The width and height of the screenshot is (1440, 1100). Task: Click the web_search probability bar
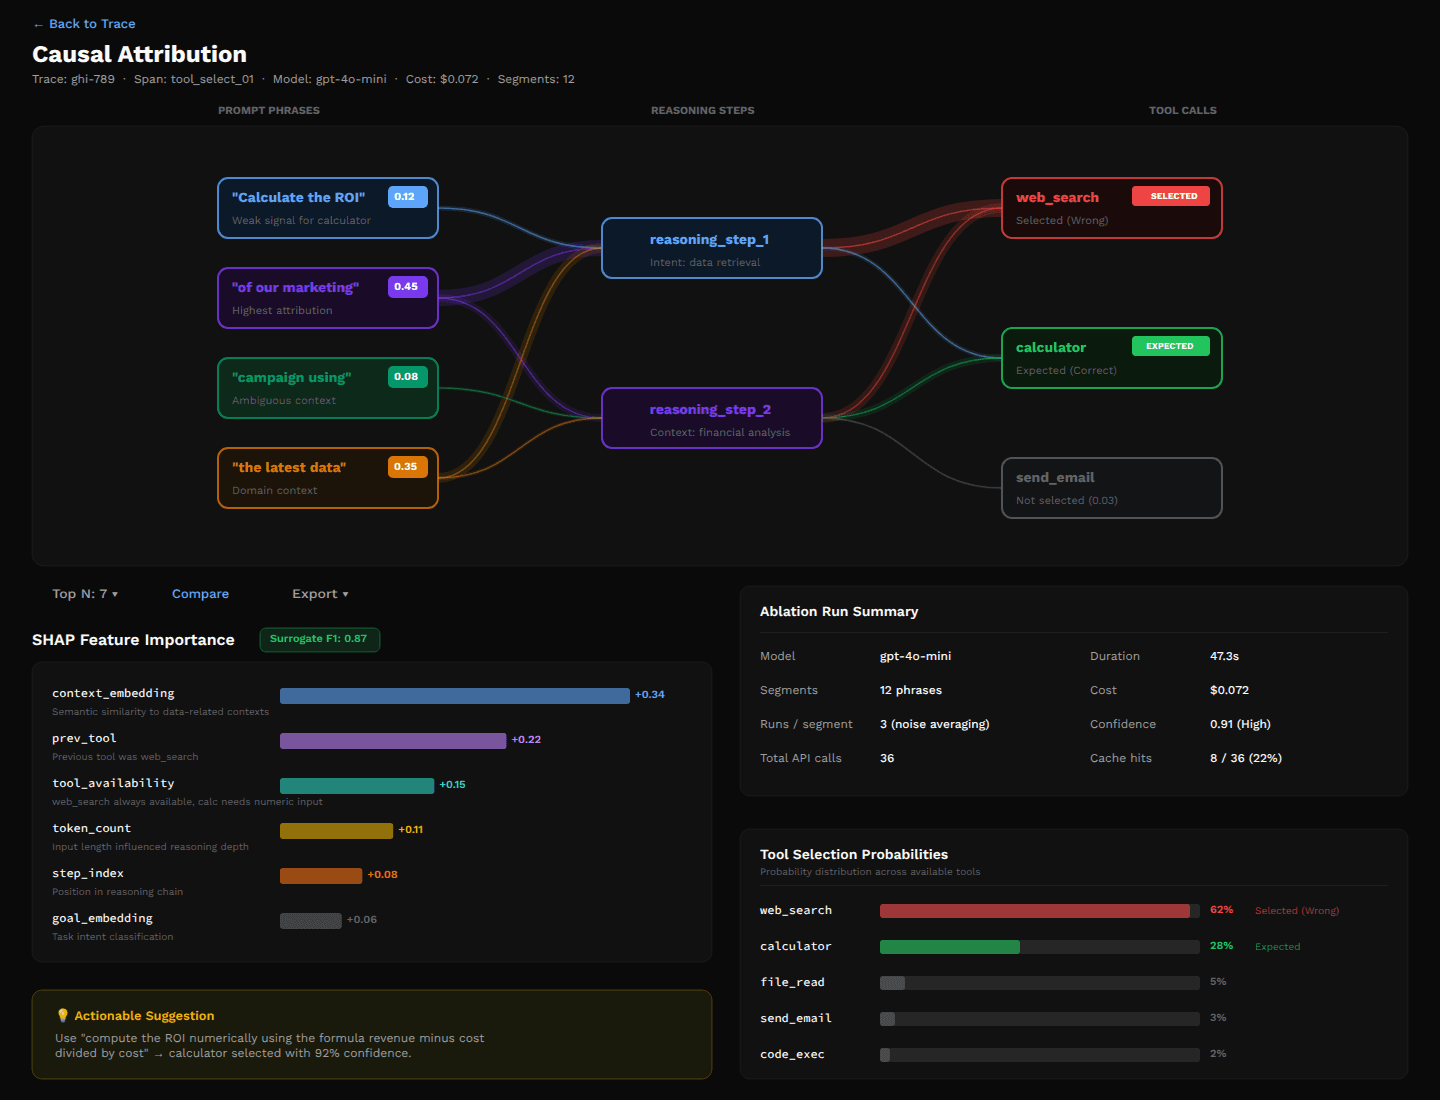pyautogui.click(x=1034, y=911)
